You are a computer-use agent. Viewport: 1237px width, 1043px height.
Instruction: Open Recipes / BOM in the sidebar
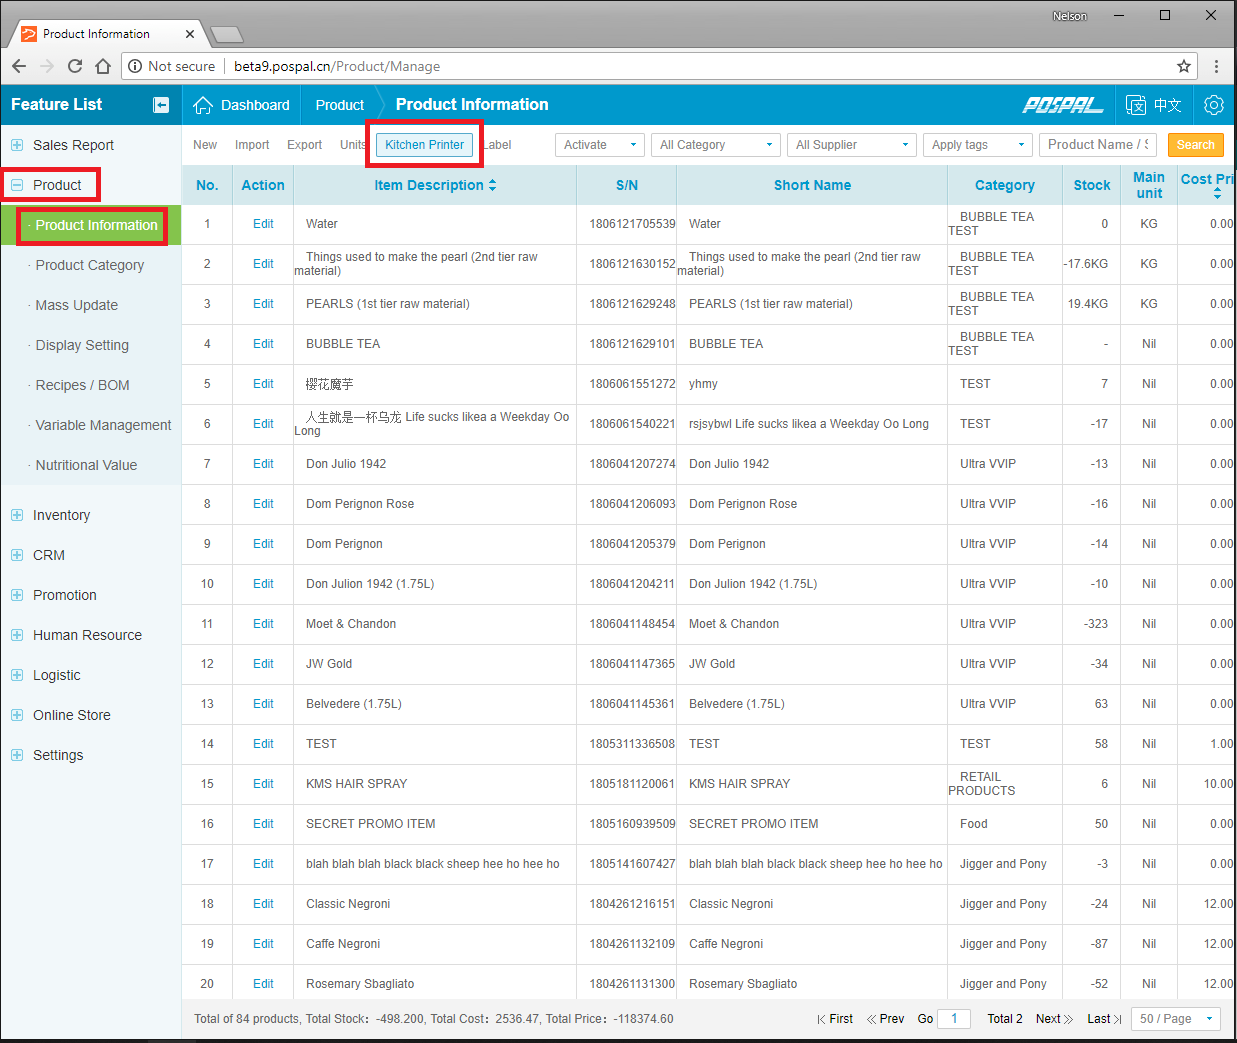pos(83,385)
